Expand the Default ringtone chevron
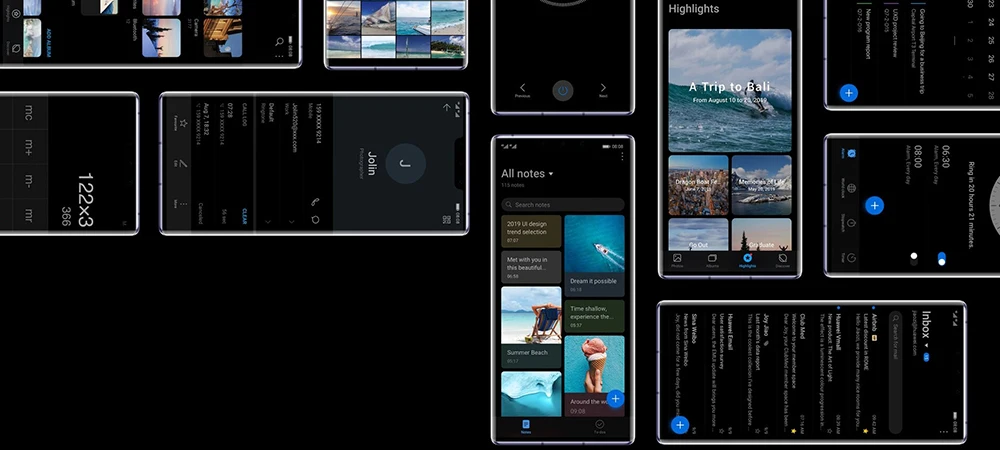 pos(268,221)
